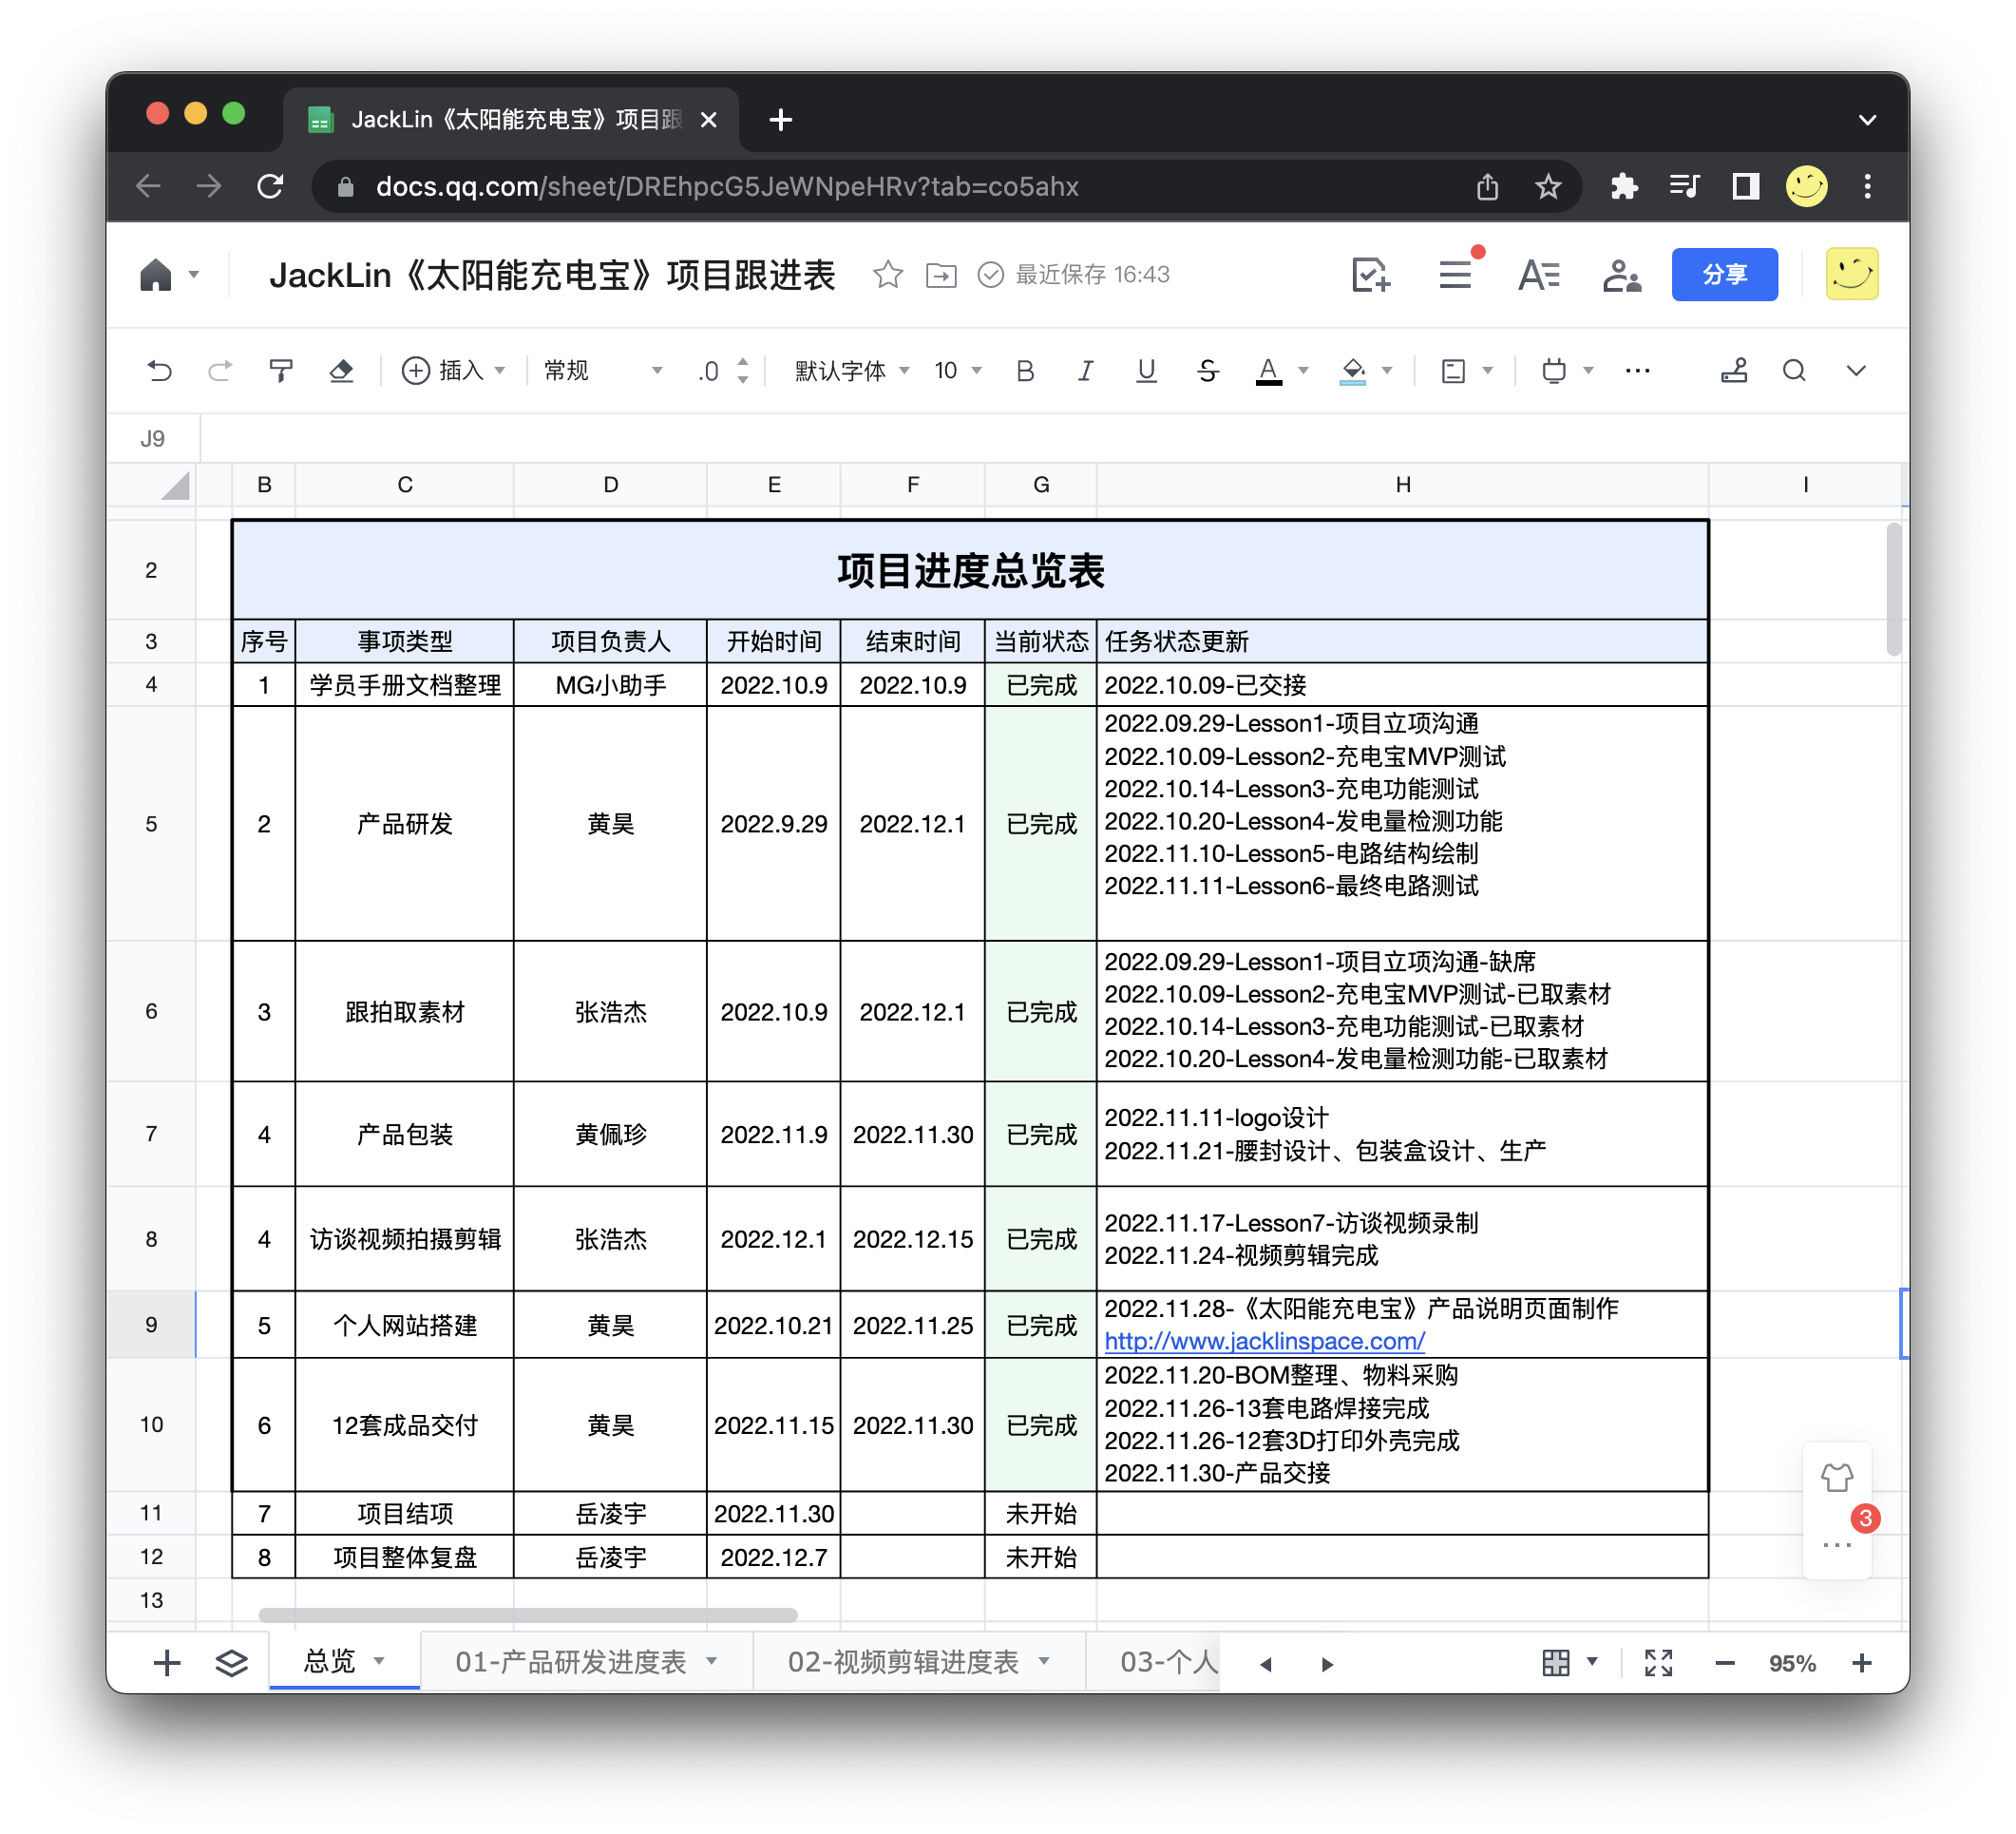Click the stamp tool icon in toolbar
This screenshot has height=1834, width=2016.
click(x=1733, y=371)
